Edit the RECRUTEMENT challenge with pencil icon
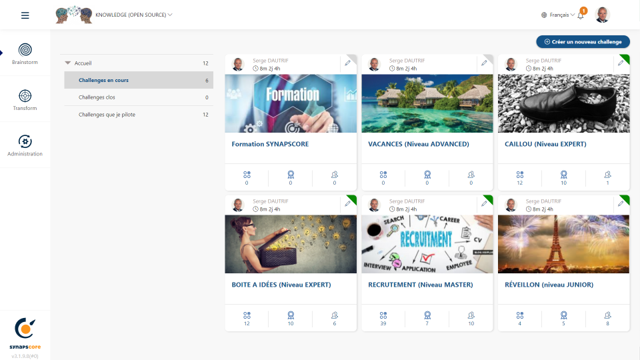The width and height of the screenshot is (640, 360). tap(484, 204)
